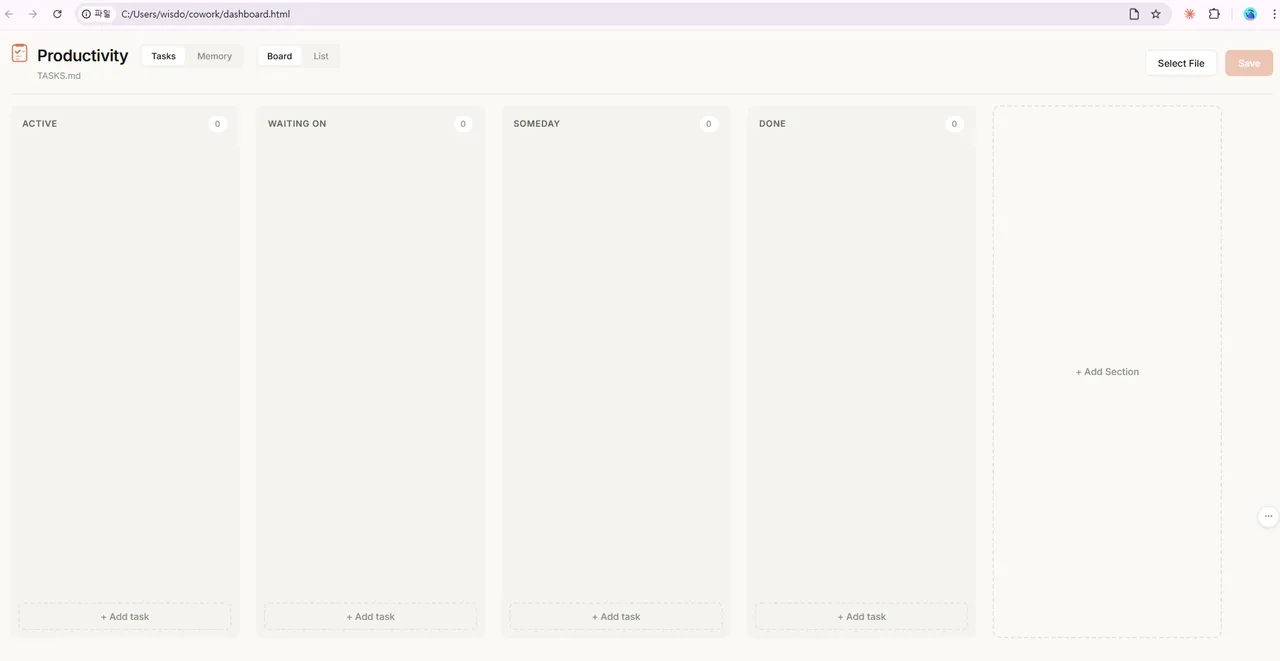
Task: Select the List view
Action: [x=321, y=56]
